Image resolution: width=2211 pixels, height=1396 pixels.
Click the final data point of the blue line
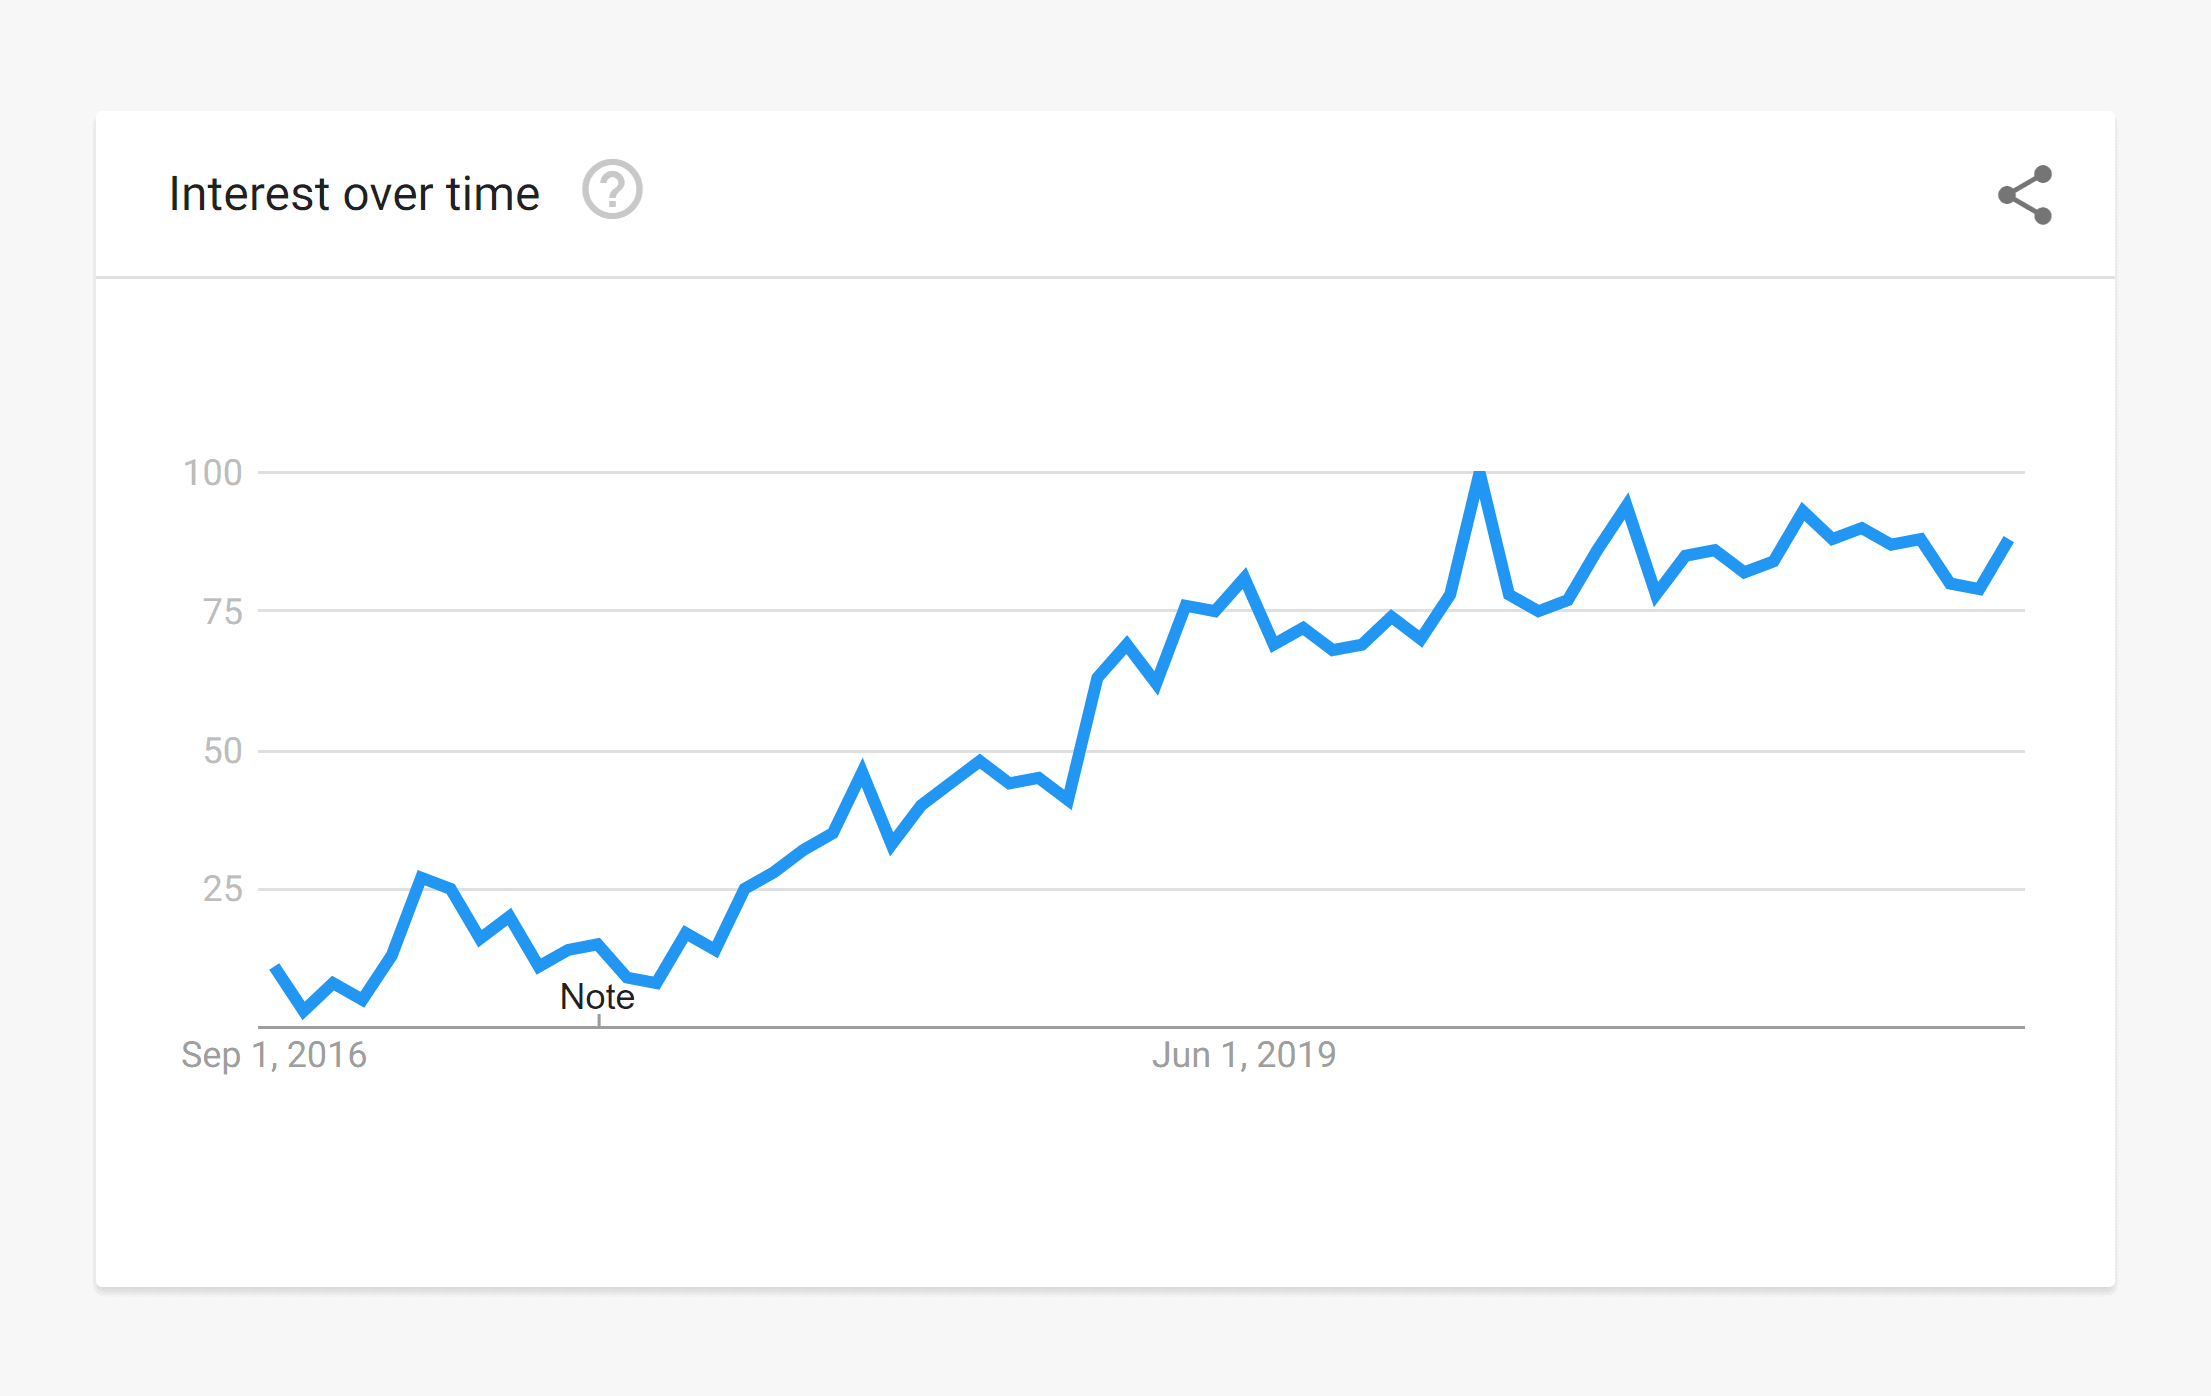[2008, 541]
